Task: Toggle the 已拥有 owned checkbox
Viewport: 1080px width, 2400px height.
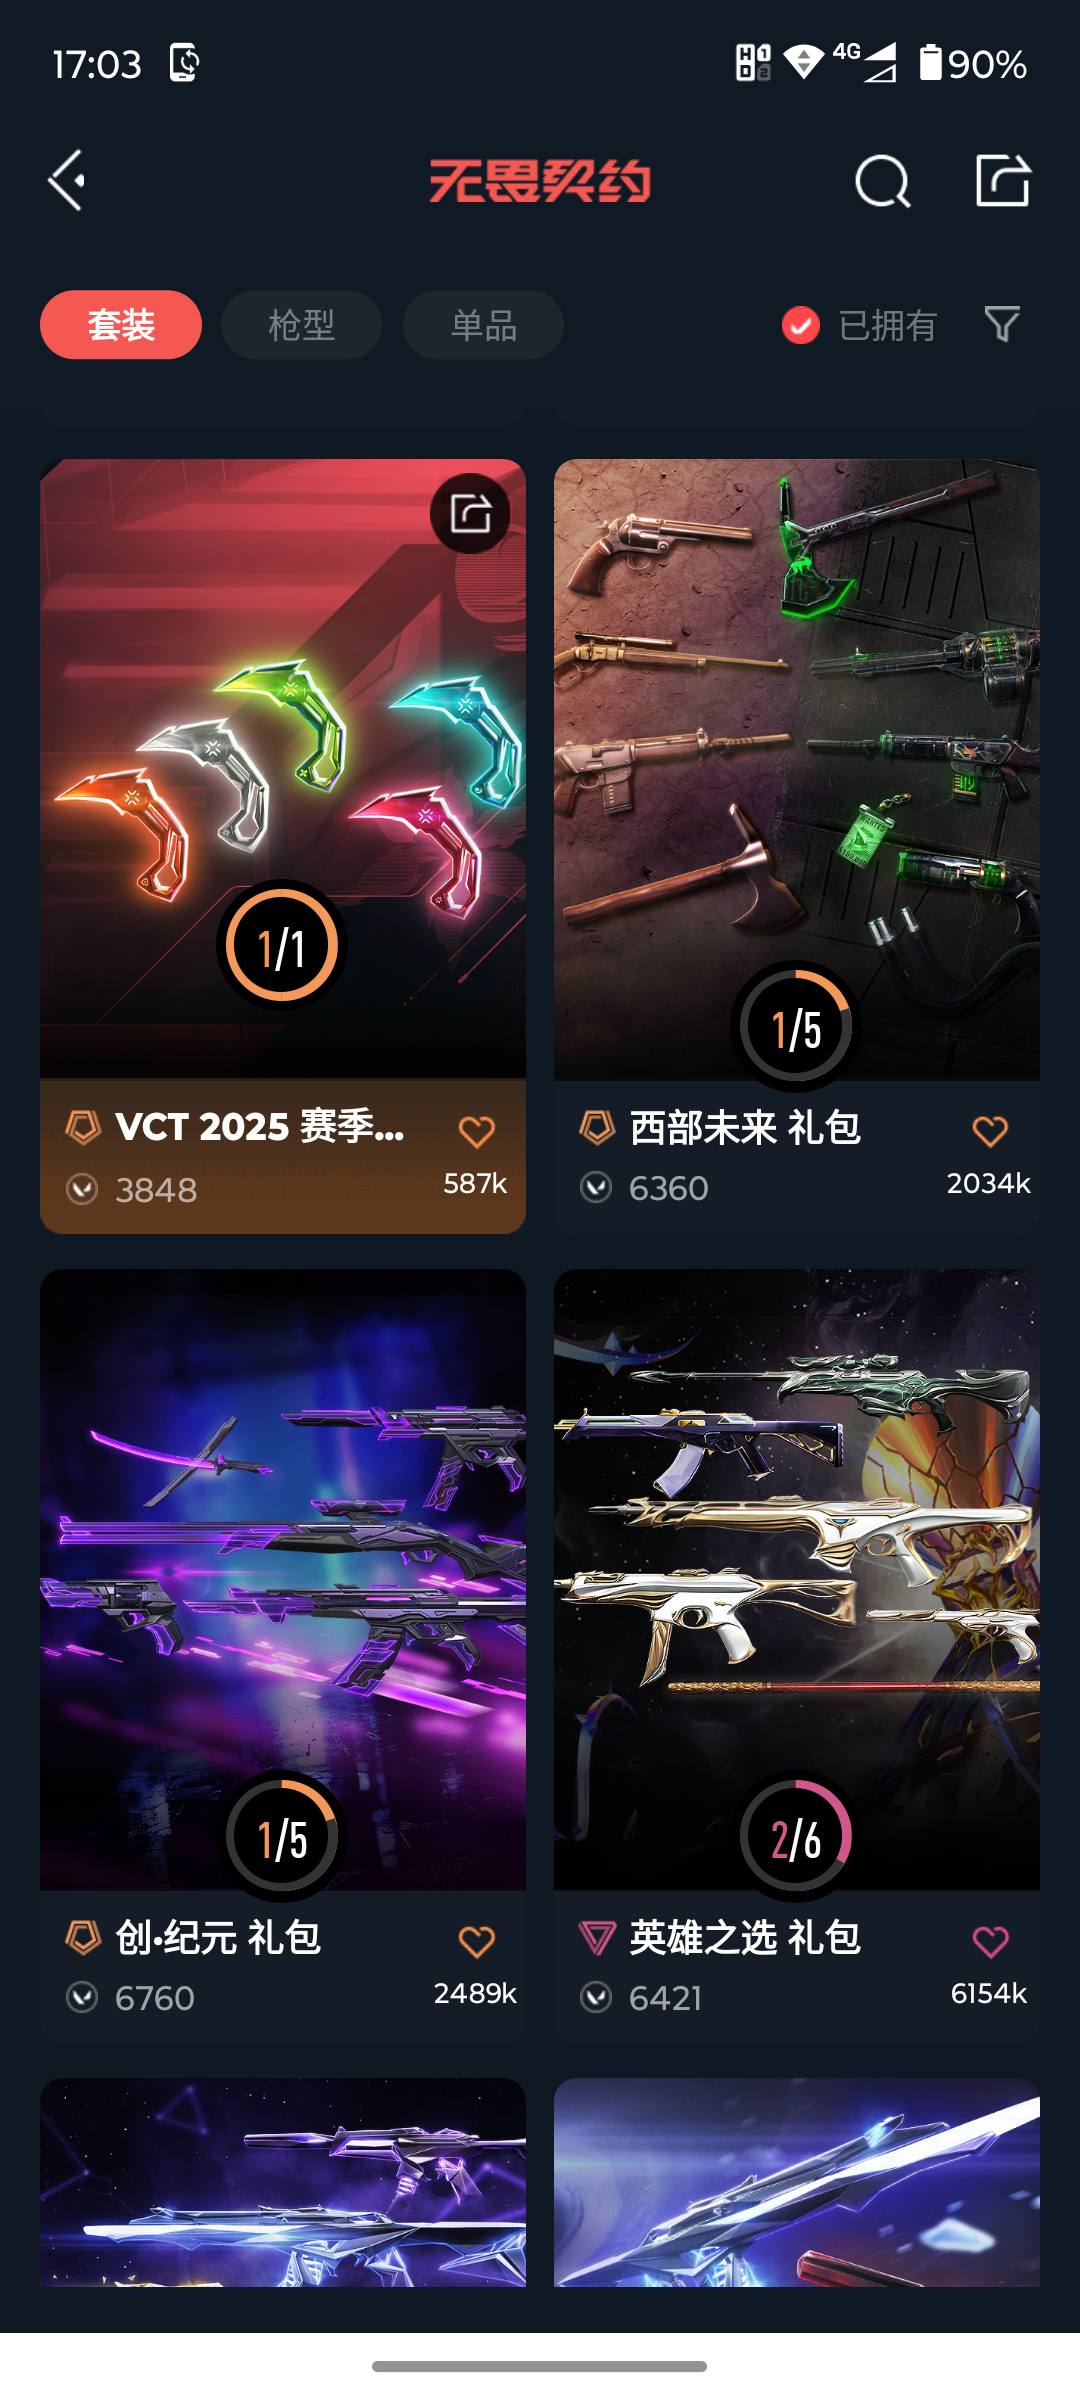Action: pyautogui.click(x=801, y=325)
